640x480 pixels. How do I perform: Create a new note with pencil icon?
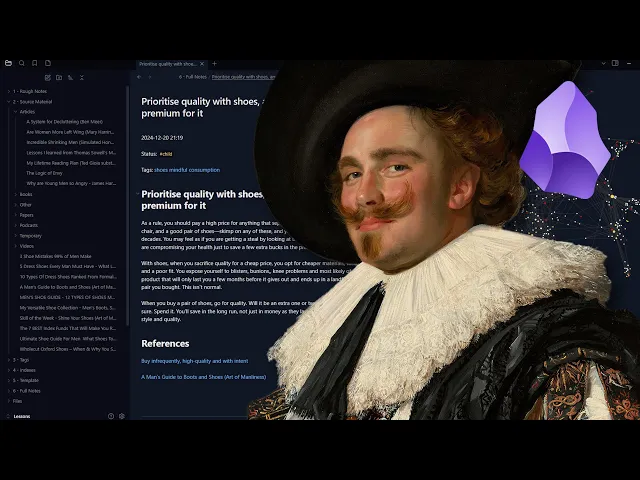(48, 78)
